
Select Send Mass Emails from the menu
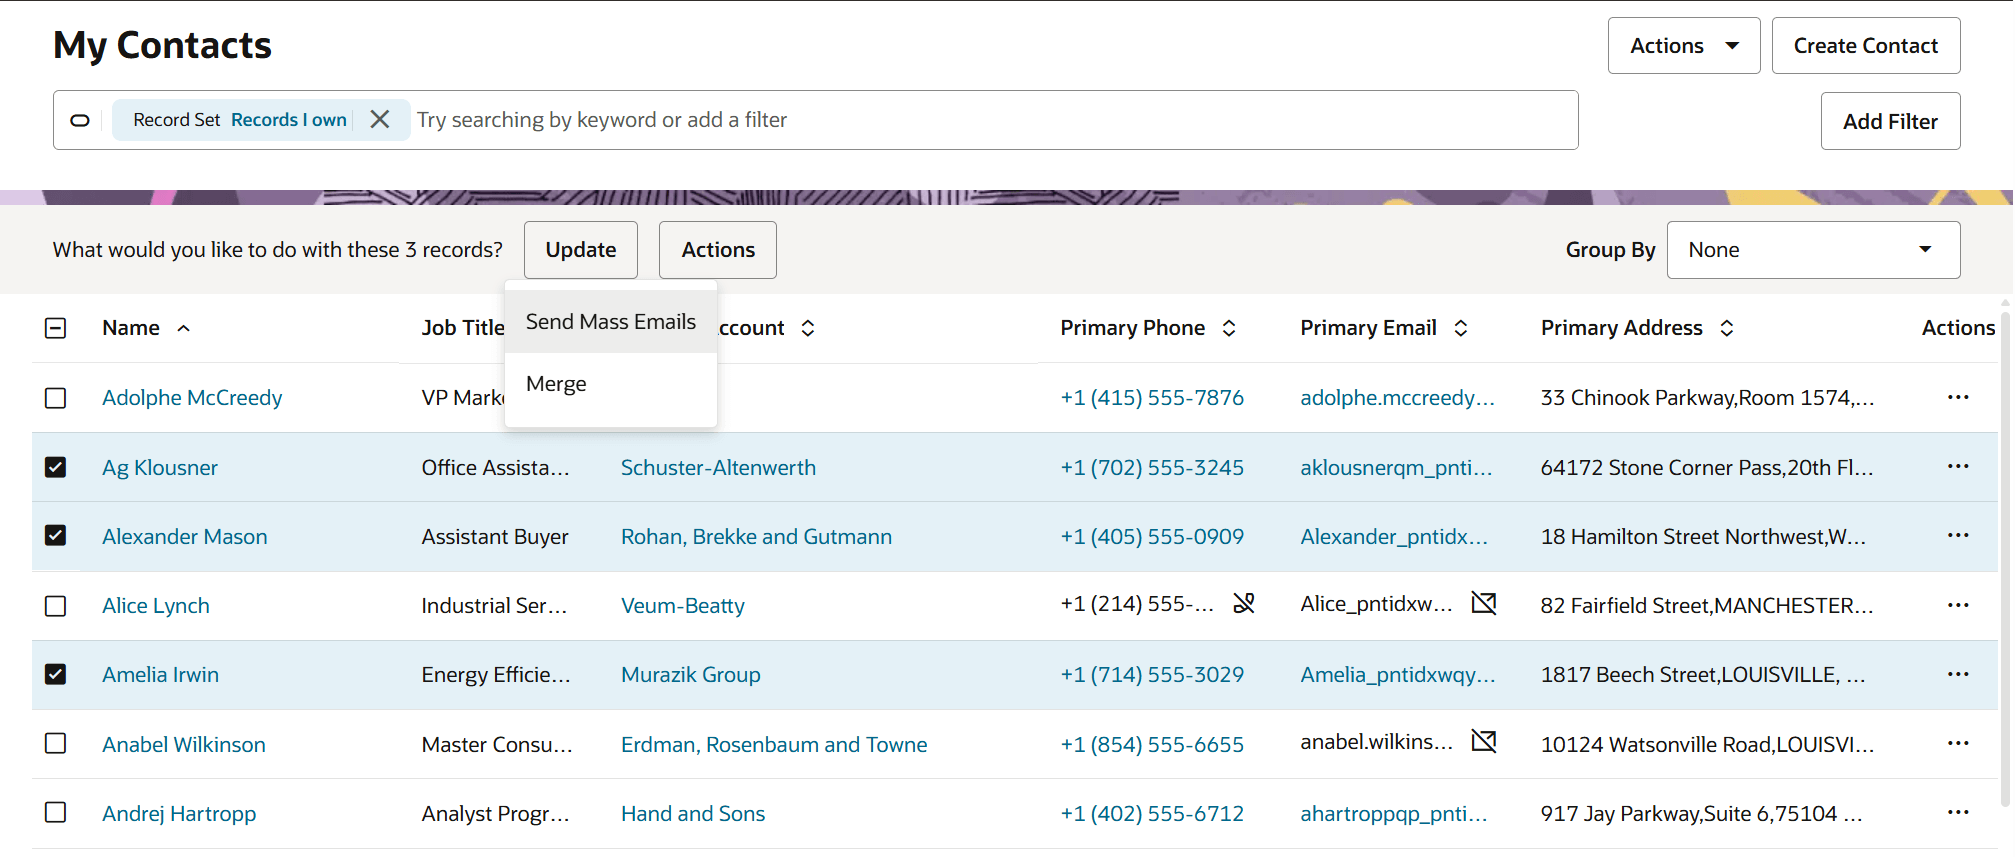tap(611, 322)
